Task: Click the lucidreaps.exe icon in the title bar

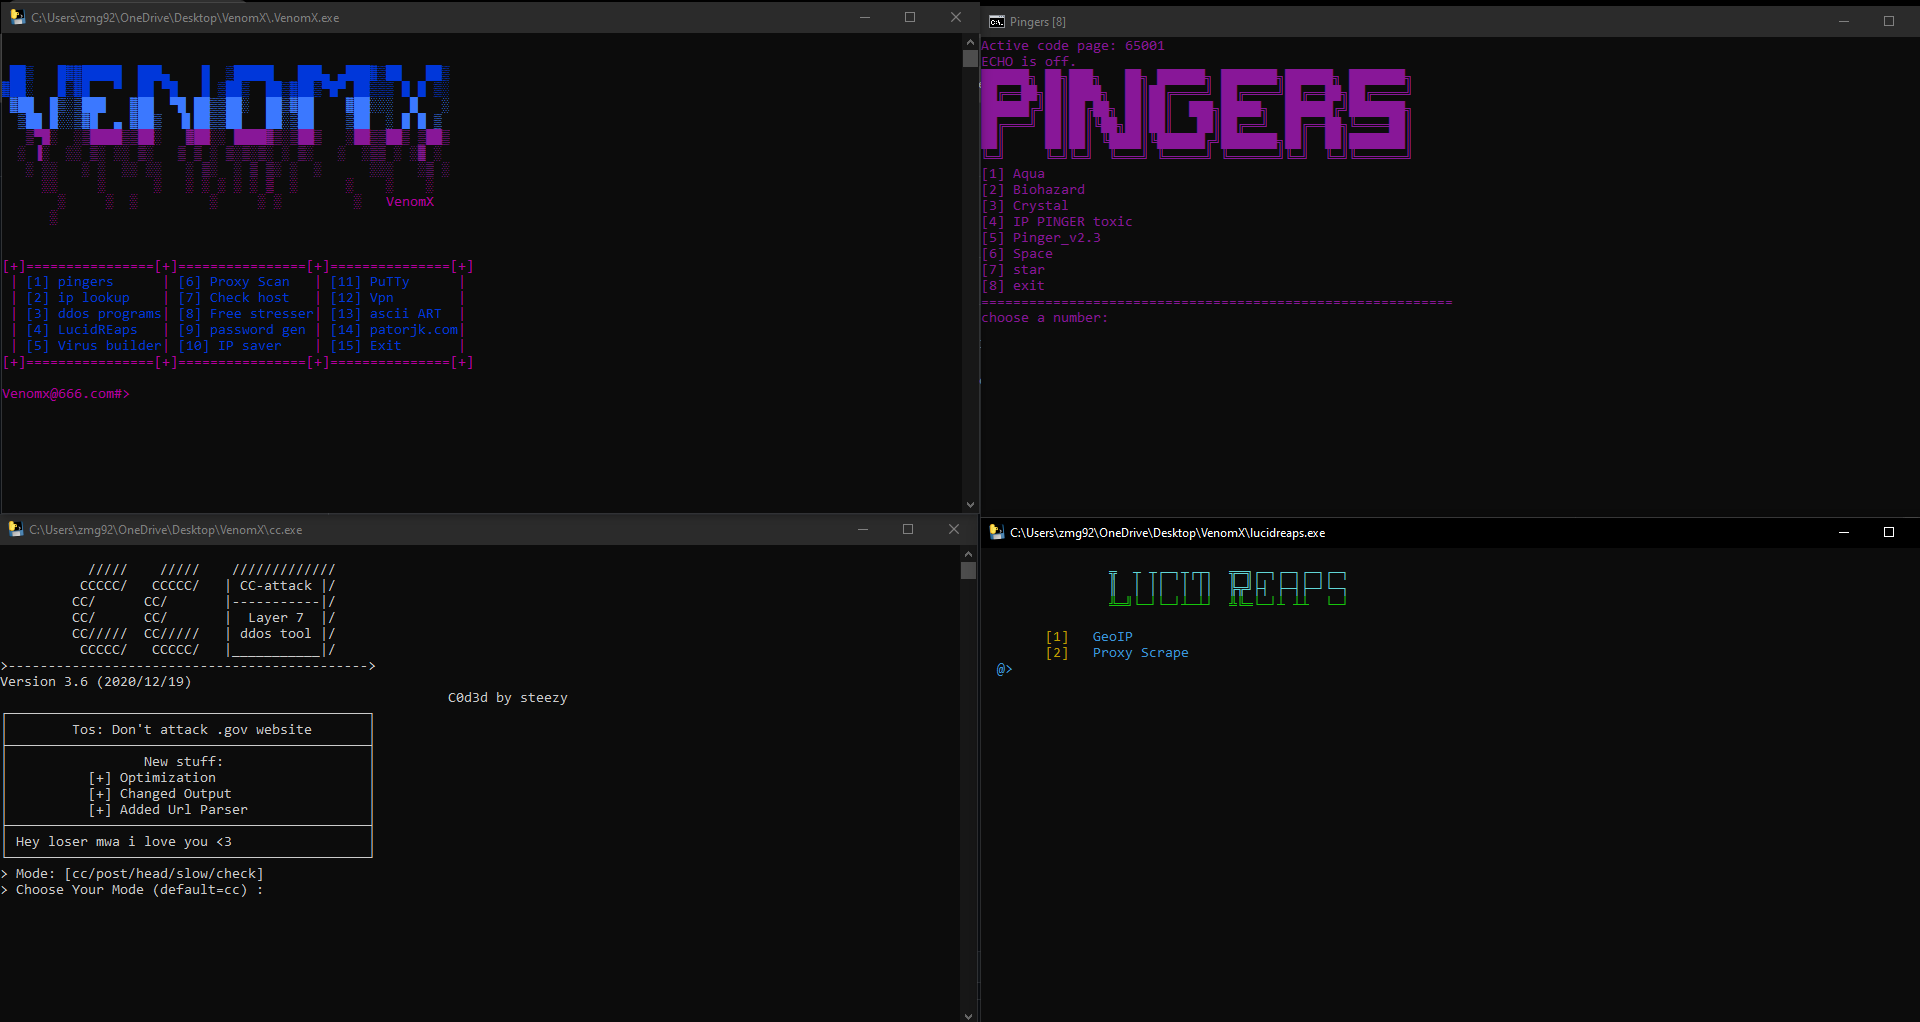Action: 996,533
